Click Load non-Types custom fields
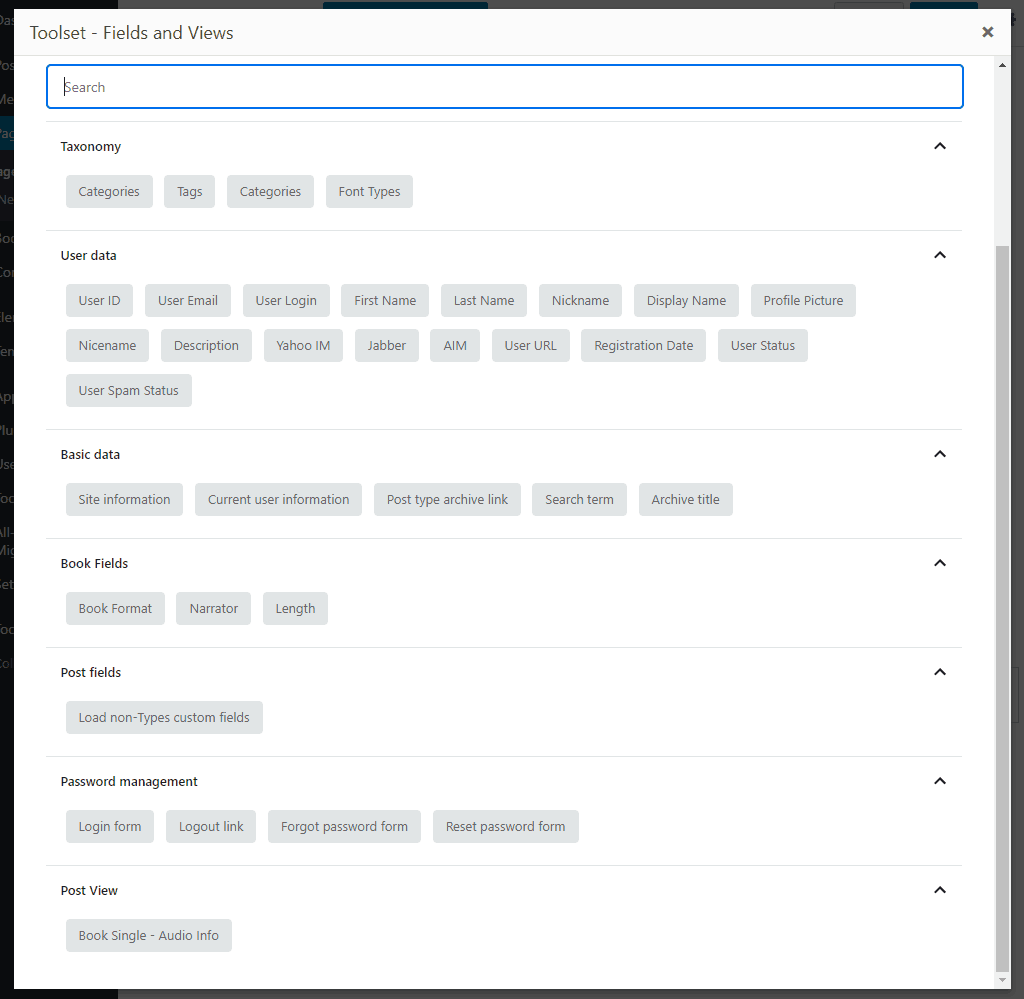1024x999 pixels. pyautogui.click(x=164, y=717)
